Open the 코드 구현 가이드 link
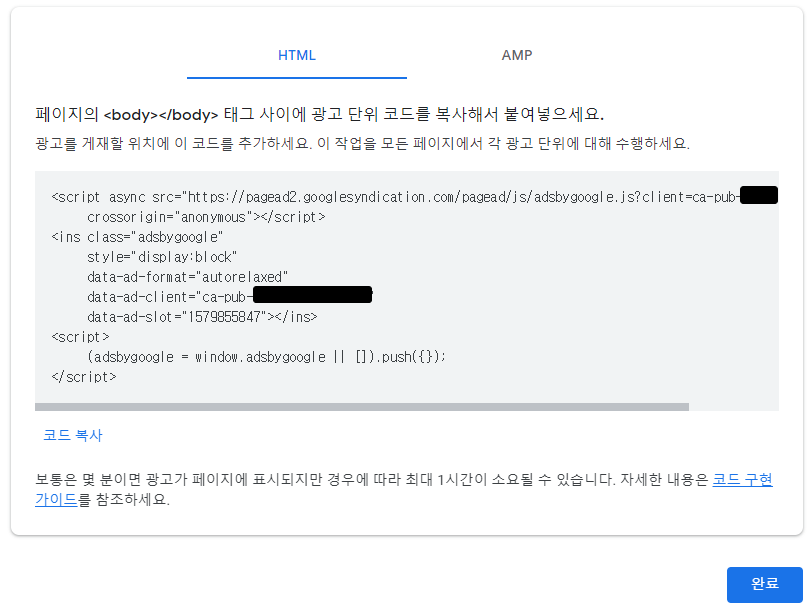This screenshot has width=812, height=615. (x=742, y=480)
